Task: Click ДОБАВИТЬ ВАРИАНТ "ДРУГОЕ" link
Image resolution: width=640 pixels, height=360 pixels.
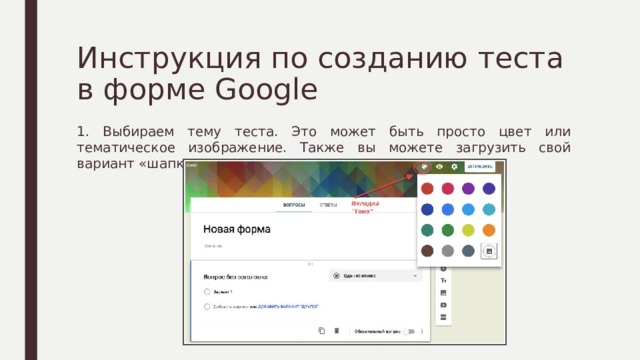Action: [288, 307]
